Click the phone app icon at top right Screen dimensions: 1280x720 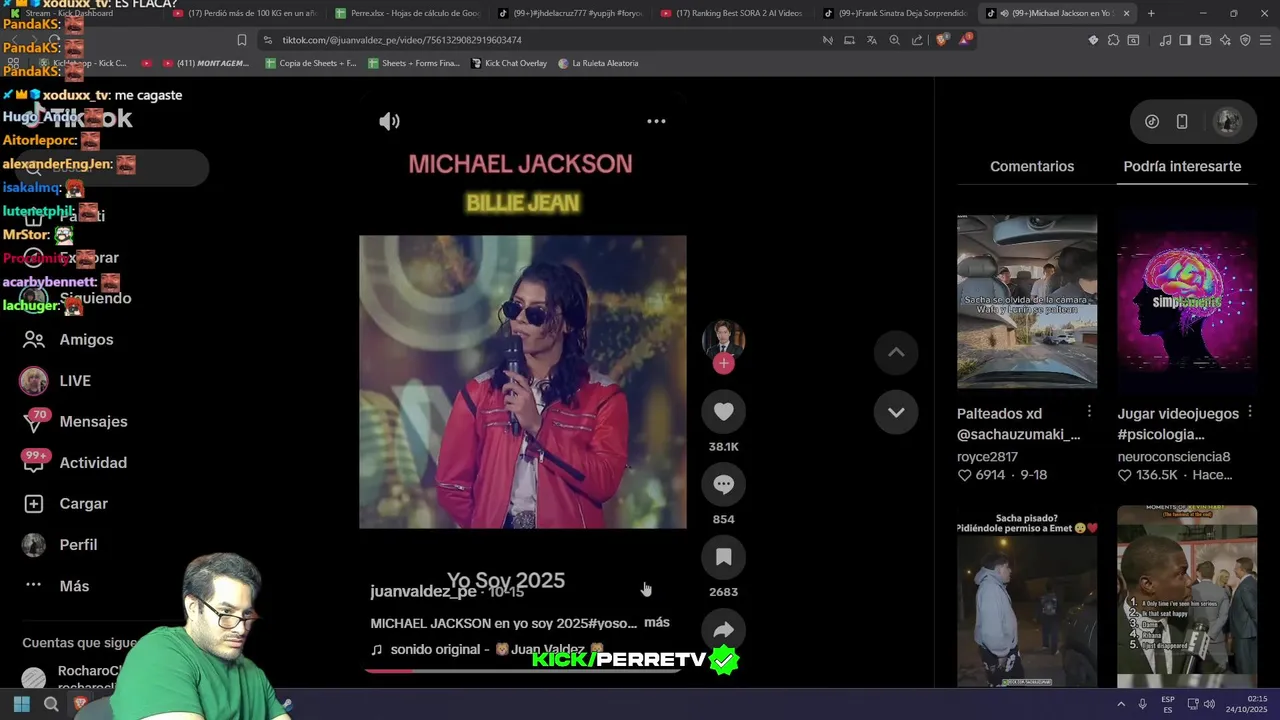tap(1182, 122)
